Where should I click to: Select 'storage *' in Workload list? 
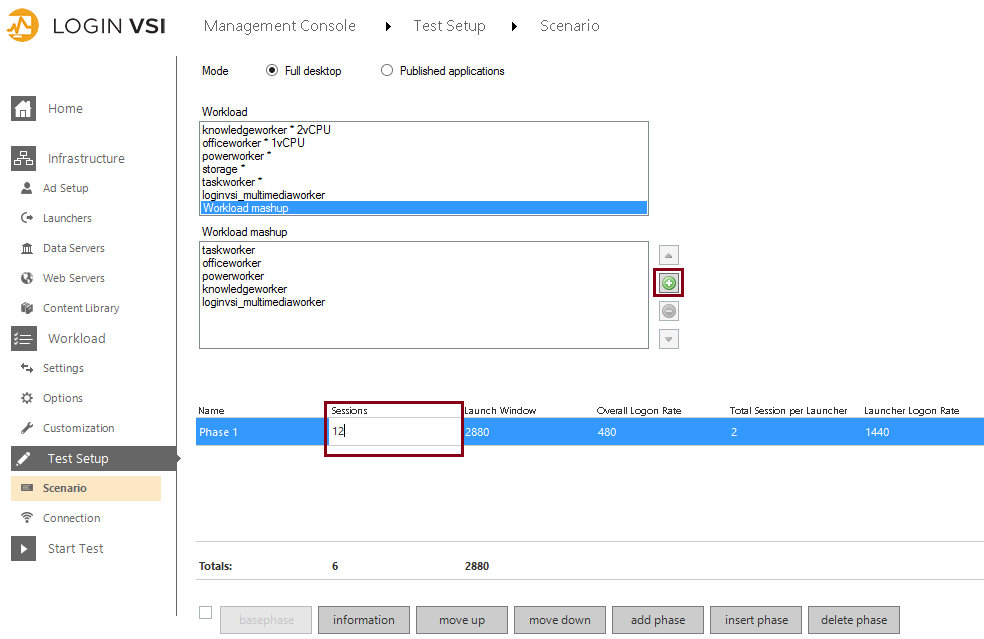pyautogui.click(x=424, y=169)
